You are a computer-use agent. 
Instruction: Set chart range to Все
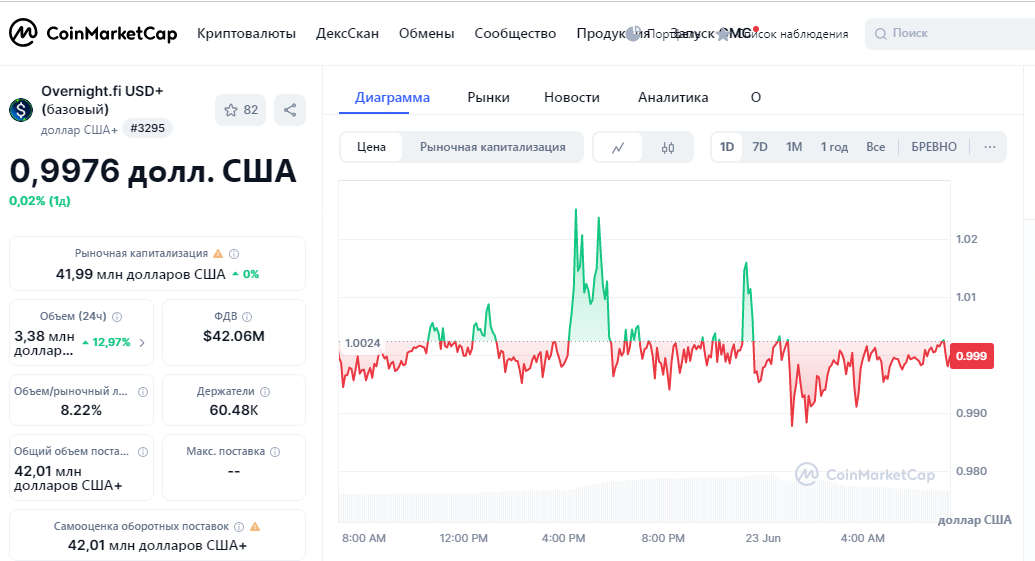(x=875, y=147)
